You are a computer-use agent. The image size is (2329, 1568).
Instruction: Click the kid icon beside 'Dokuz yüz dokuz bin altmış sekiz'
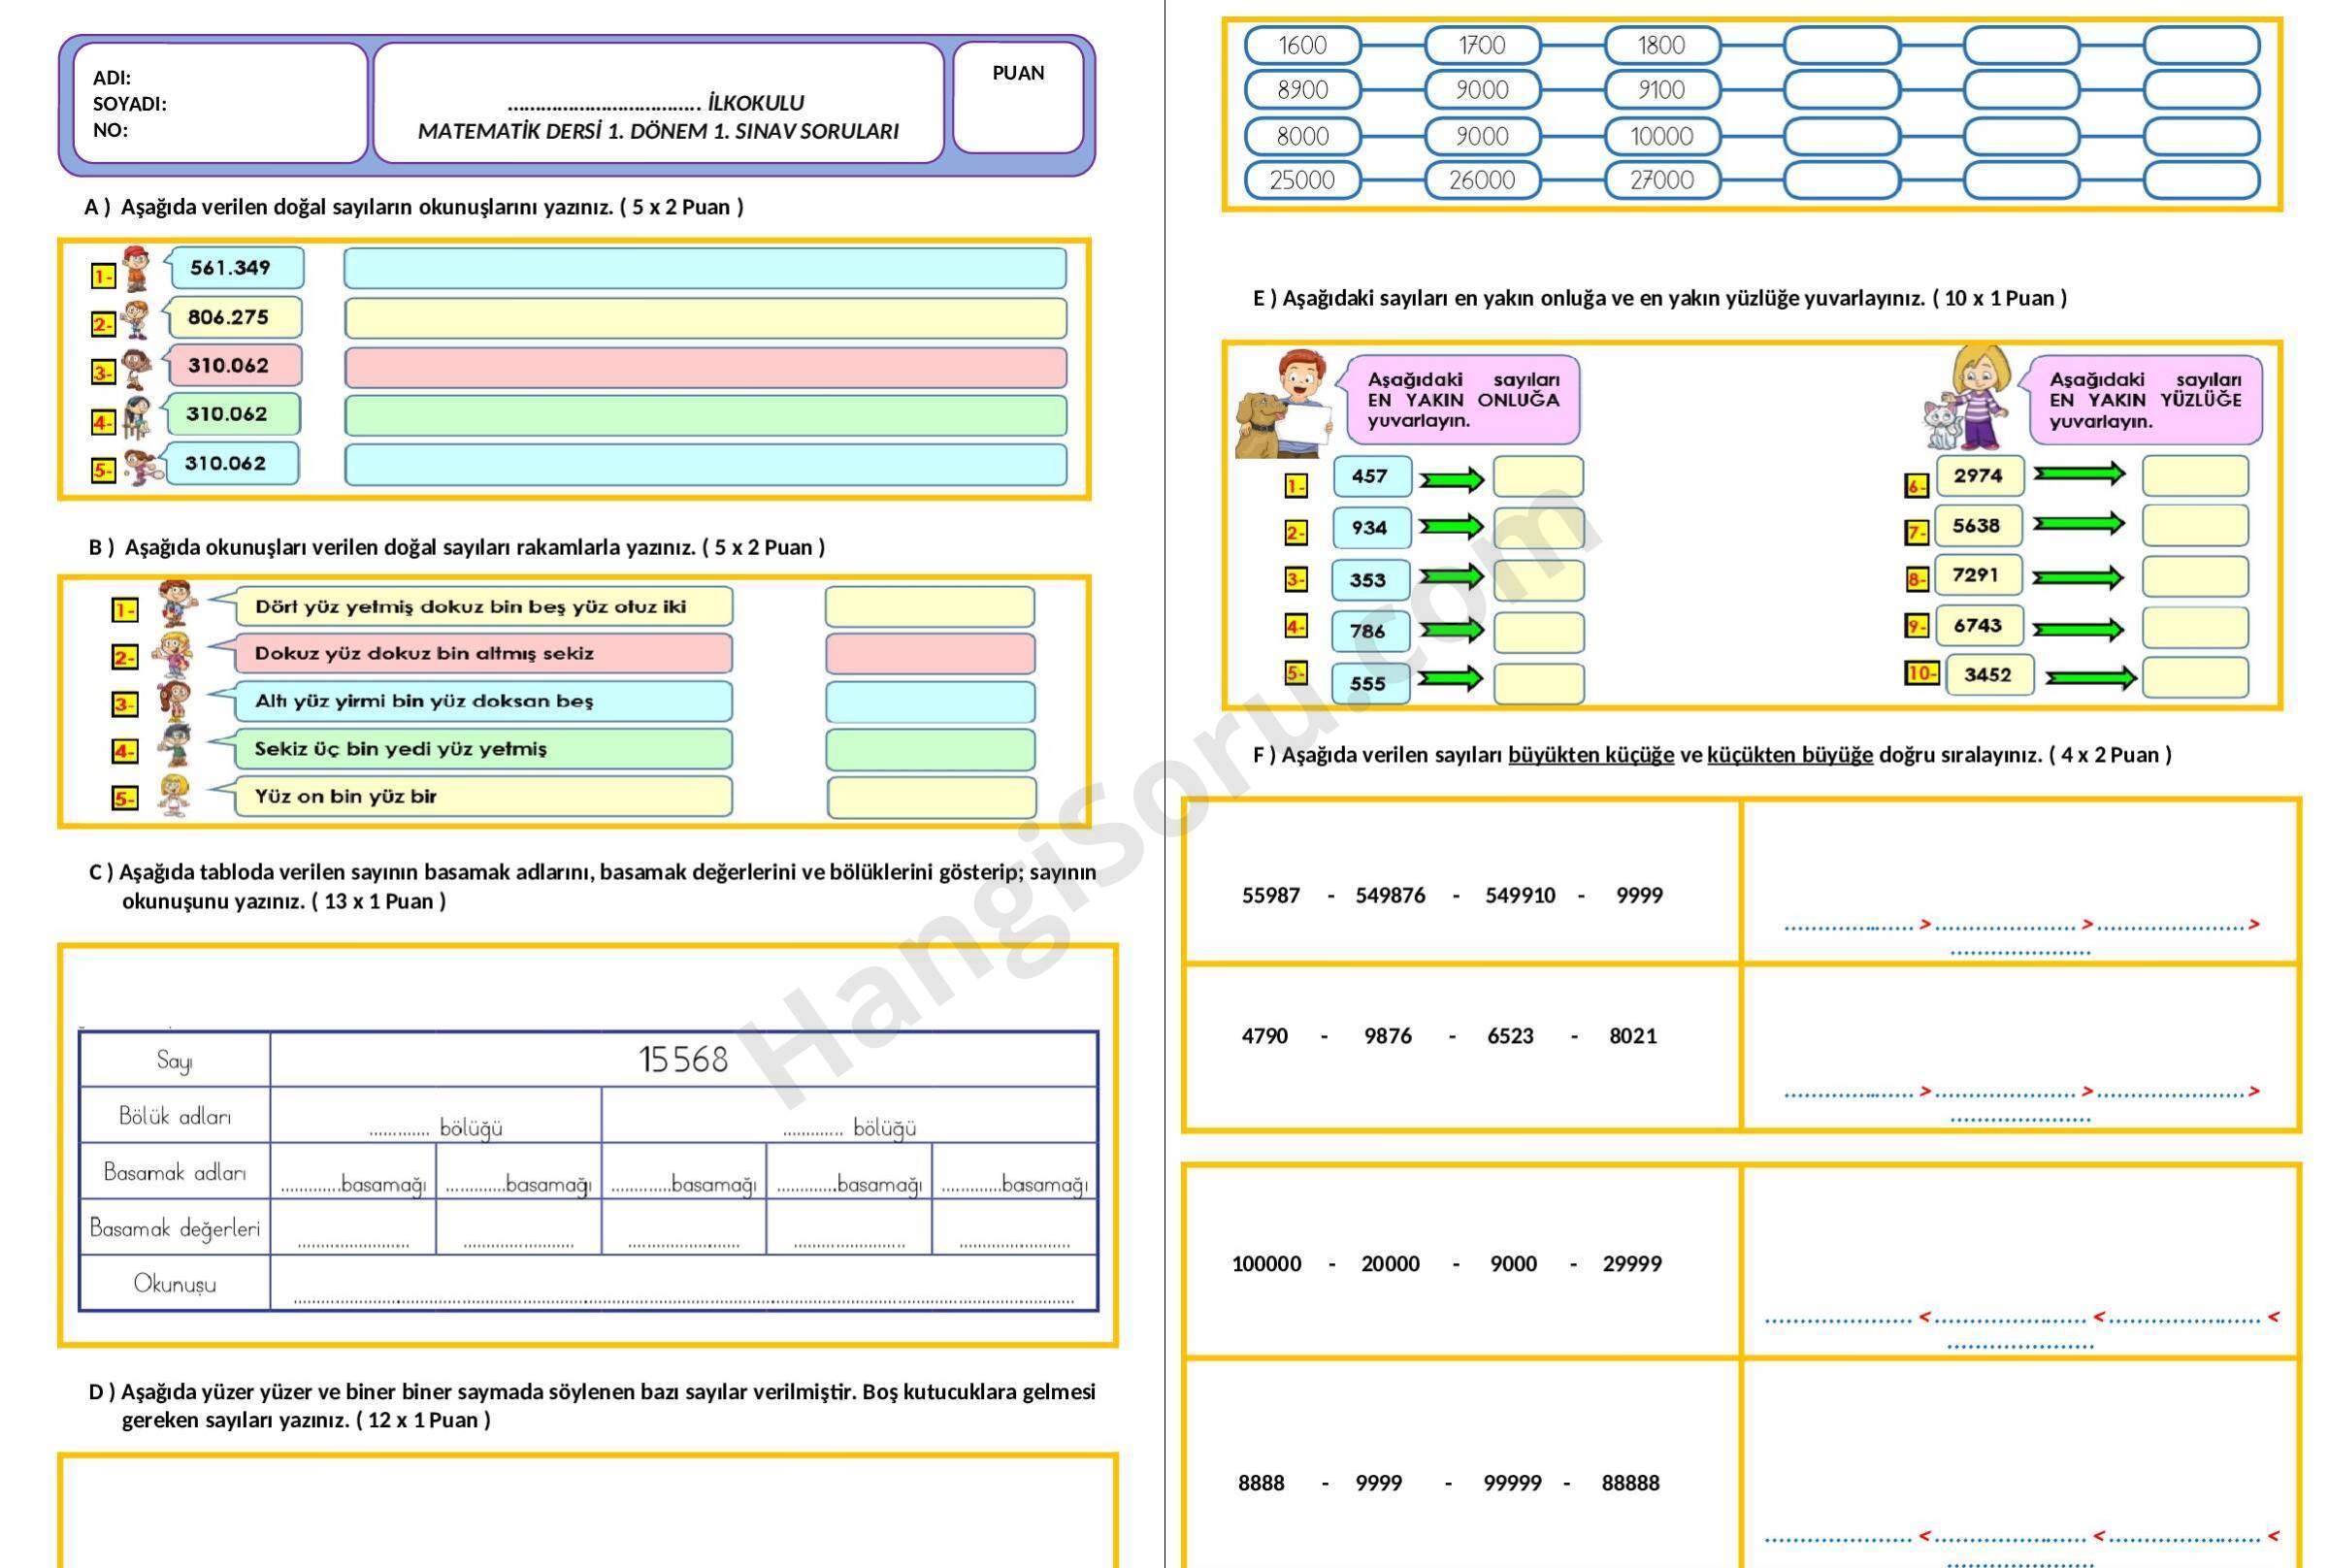(171, 655)
